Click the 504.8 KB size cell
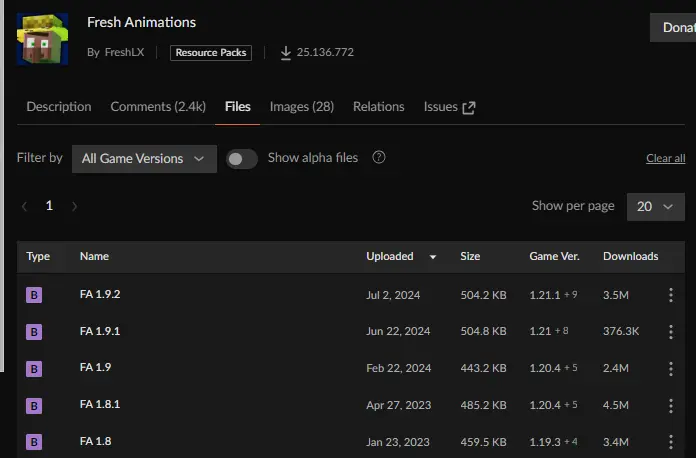The width and height of the screenshot is (696, 458). [483, 332]
